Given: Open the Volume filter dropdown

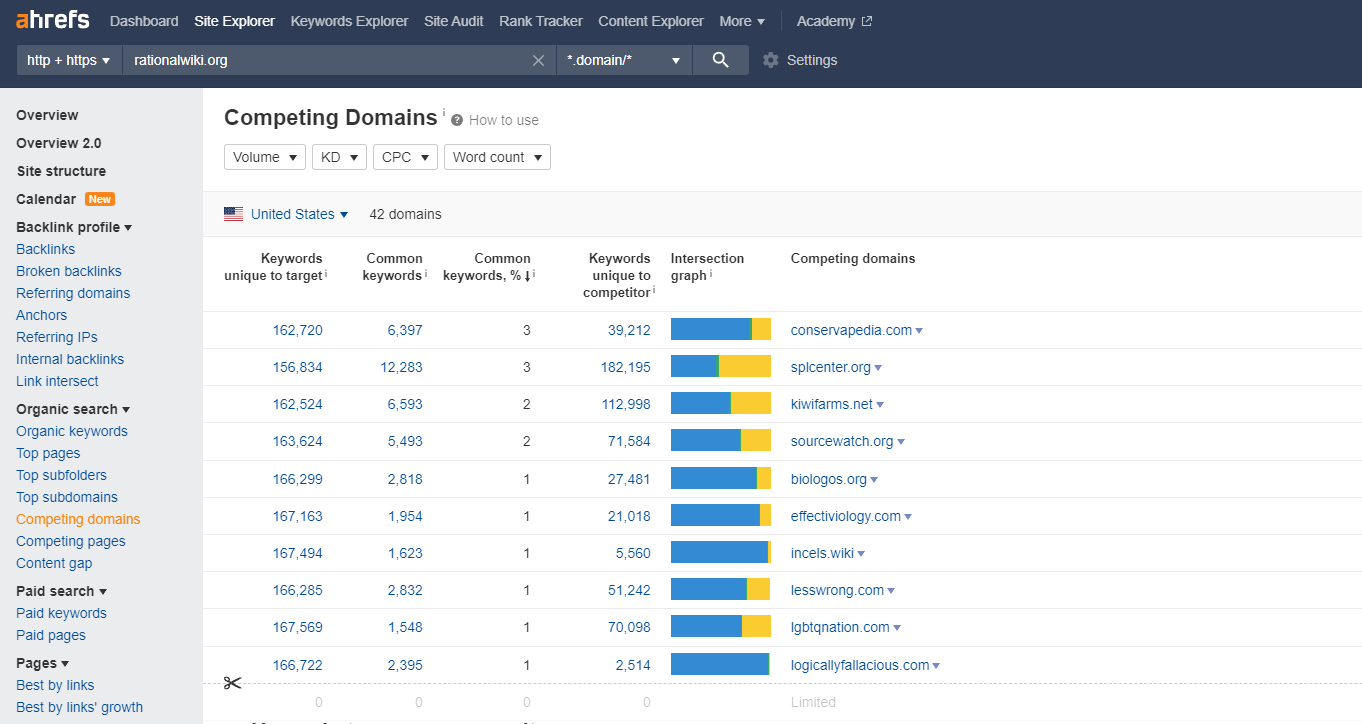Looking at the screenshot, I should pos(265,157).
